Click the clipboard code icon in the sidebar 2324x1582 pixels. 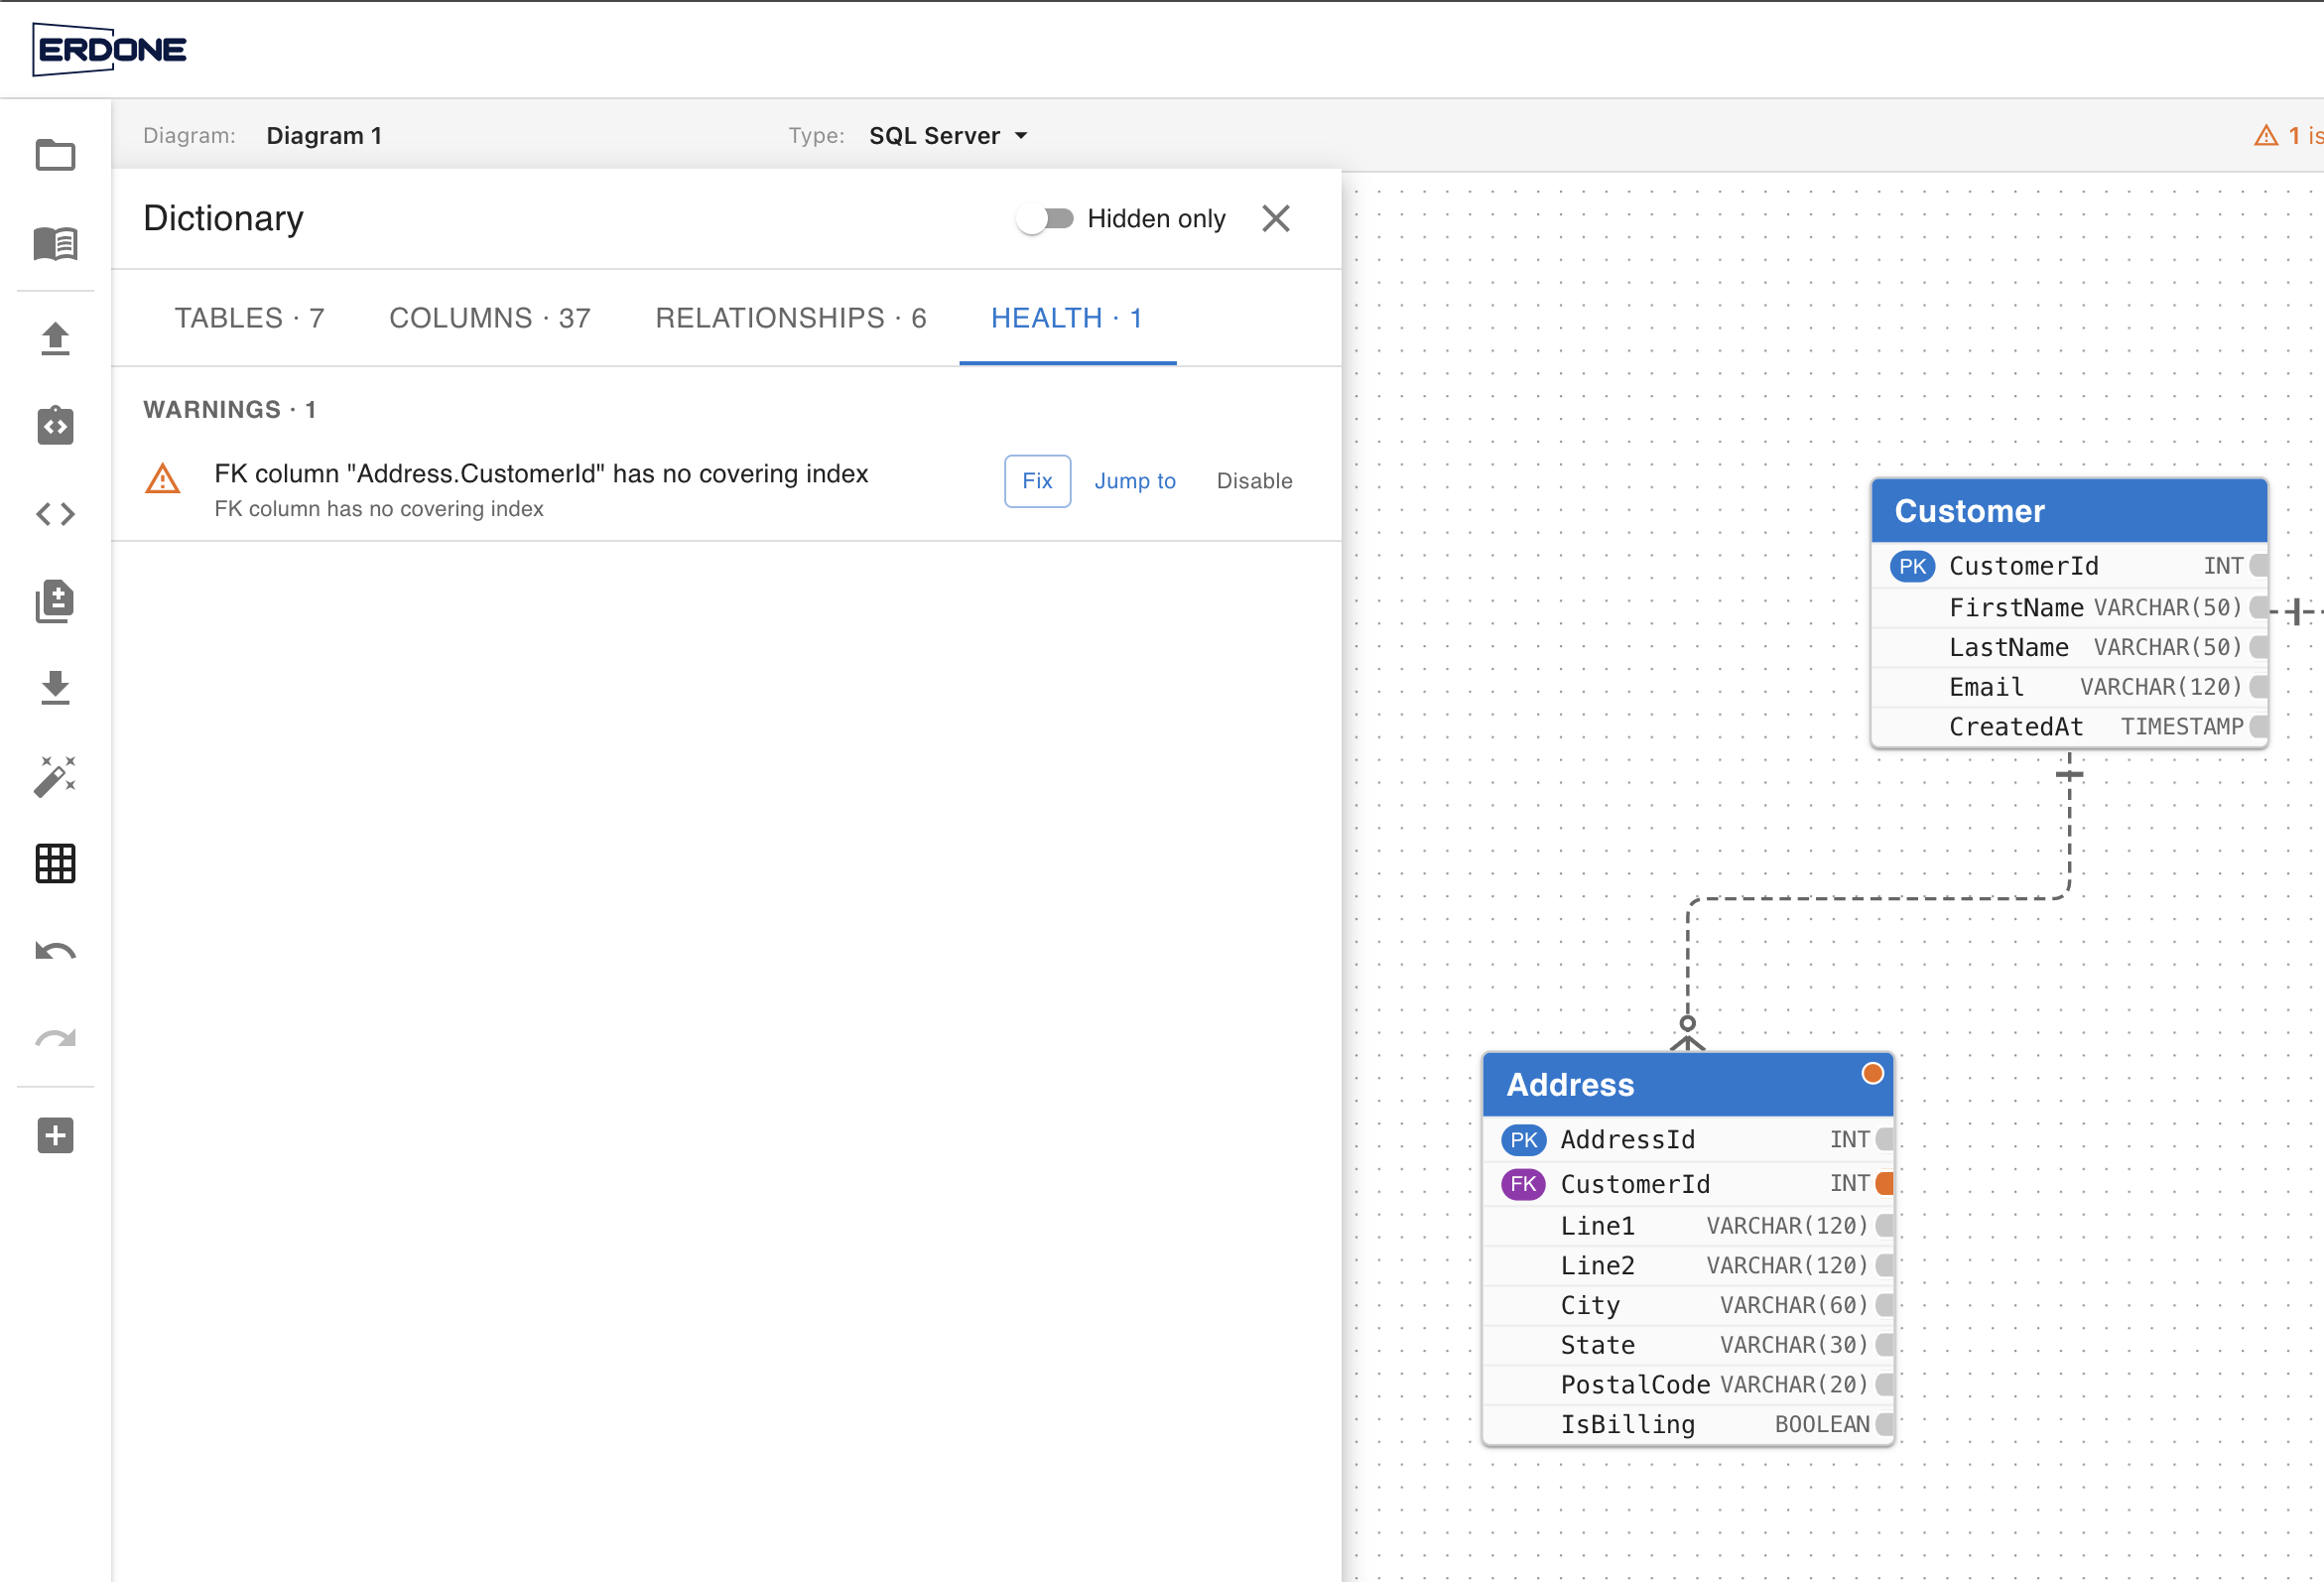point(55,425)
